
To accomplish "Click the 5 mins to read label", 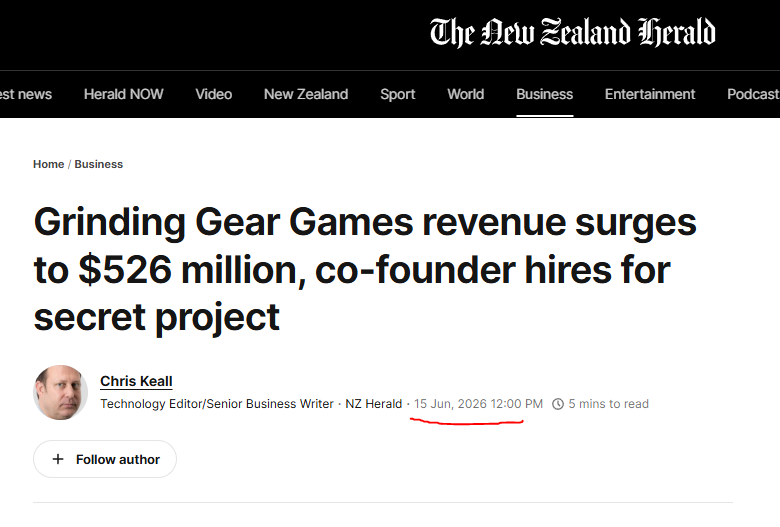I will (x=608, y=404).
